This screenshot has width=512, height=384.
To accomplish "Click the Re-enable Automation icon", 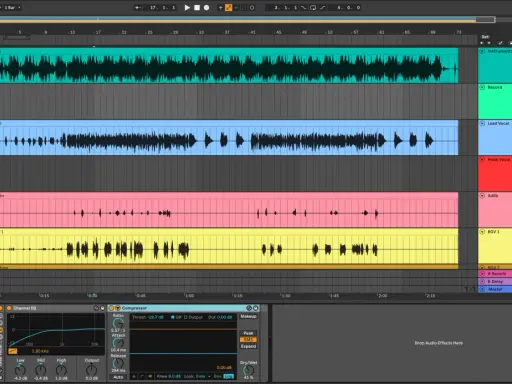I will [236, 7].
